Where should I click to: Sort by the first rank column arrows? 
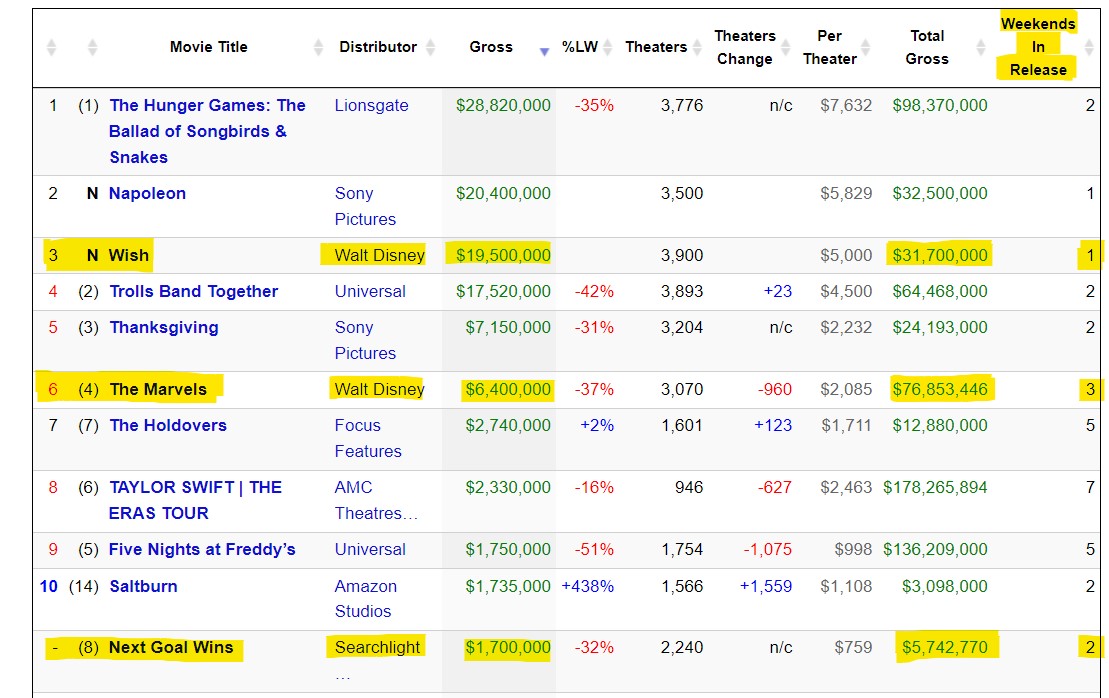(52, 48)
